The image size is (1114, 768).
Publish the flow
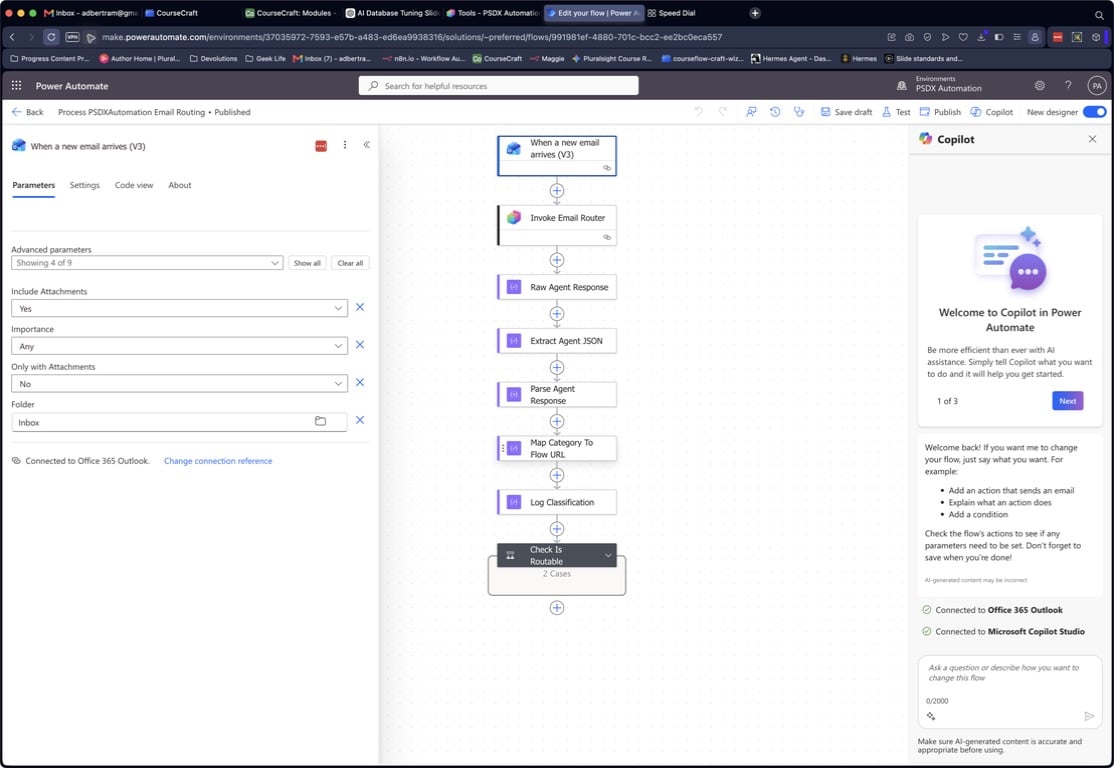pos(940,112)
